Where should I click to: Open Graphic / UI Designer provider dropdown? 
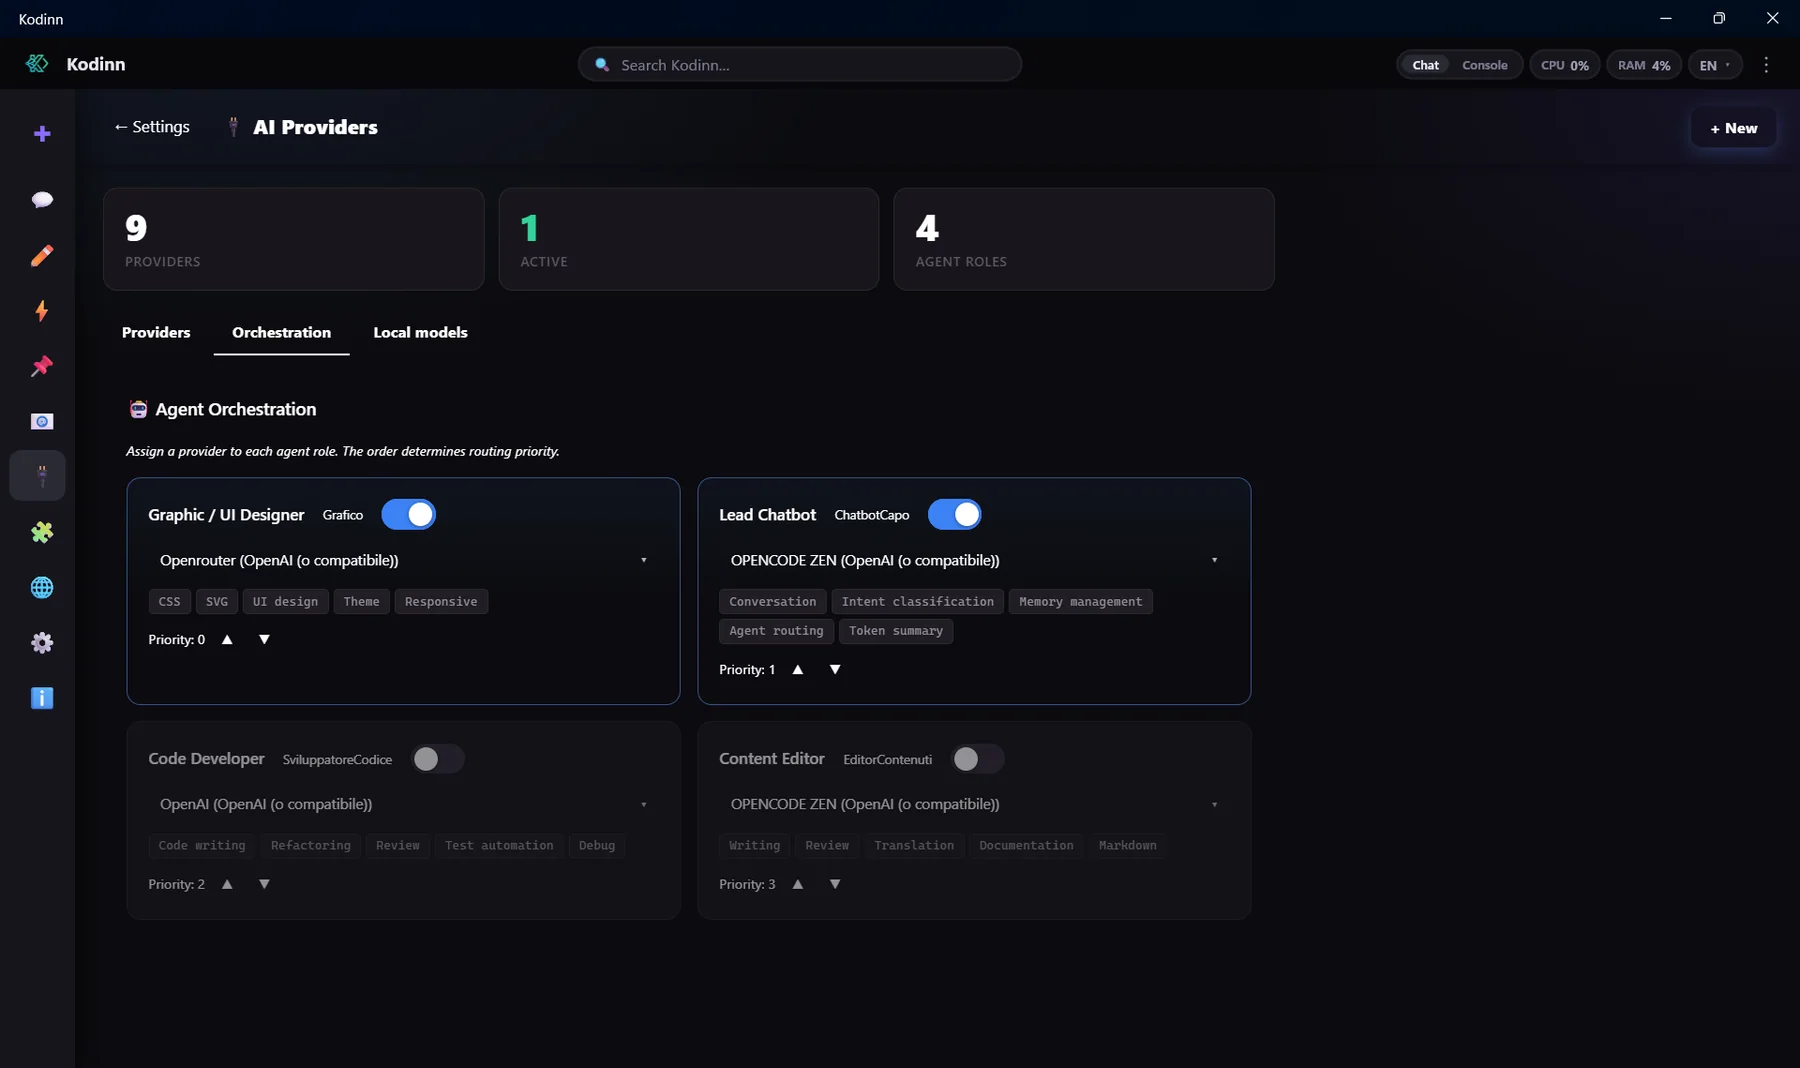click(404, 560)
